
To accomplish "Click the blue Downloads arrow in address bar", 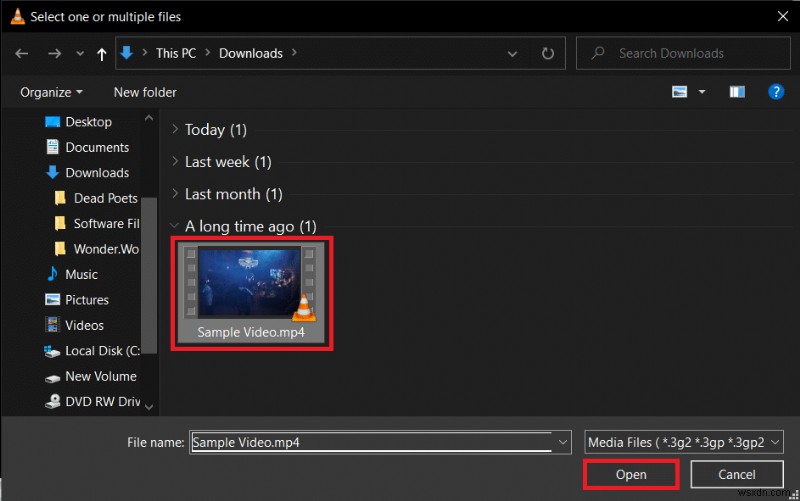I will [x=127, y=53].
